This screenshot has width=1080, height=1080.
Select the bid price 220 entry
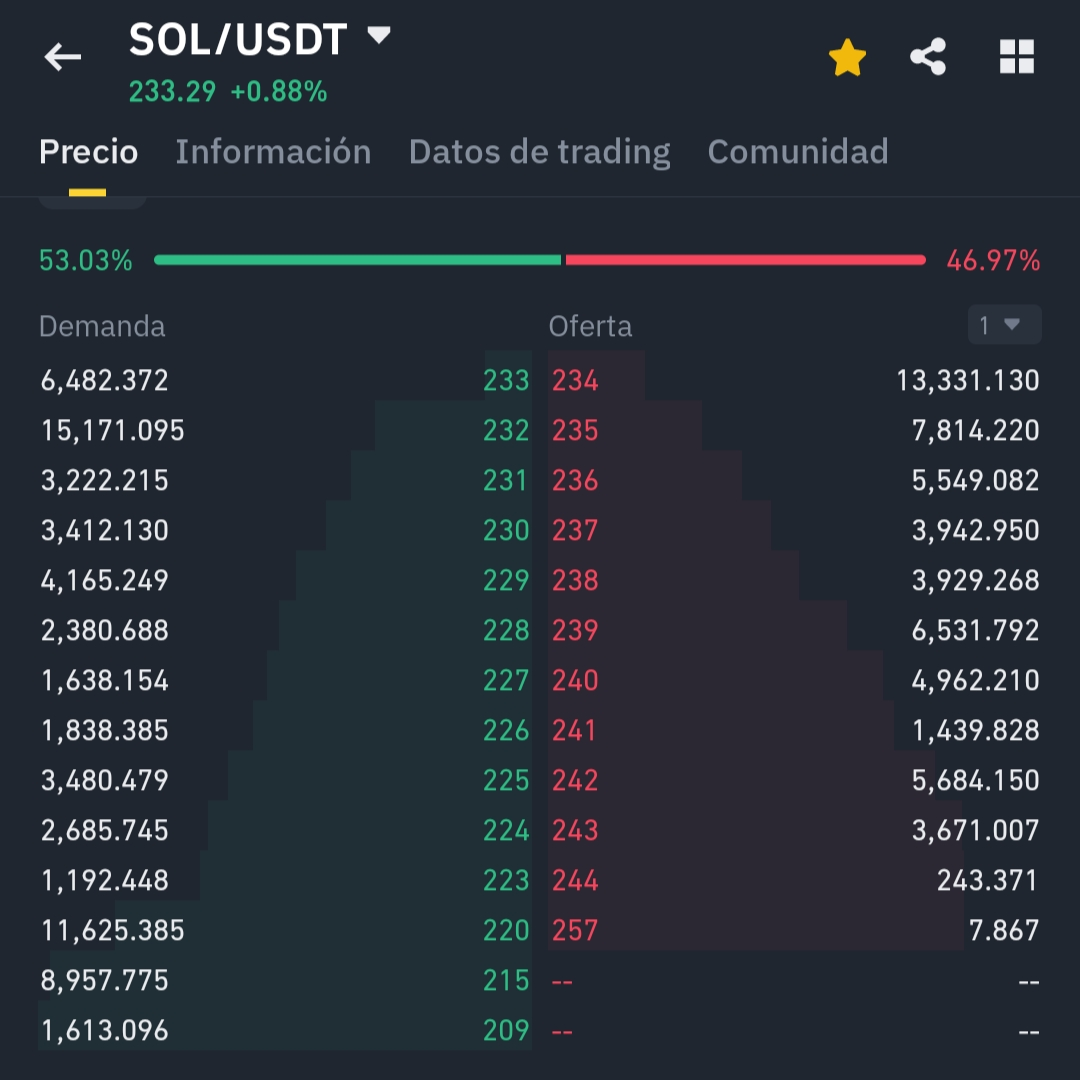[x=506, y=931]
